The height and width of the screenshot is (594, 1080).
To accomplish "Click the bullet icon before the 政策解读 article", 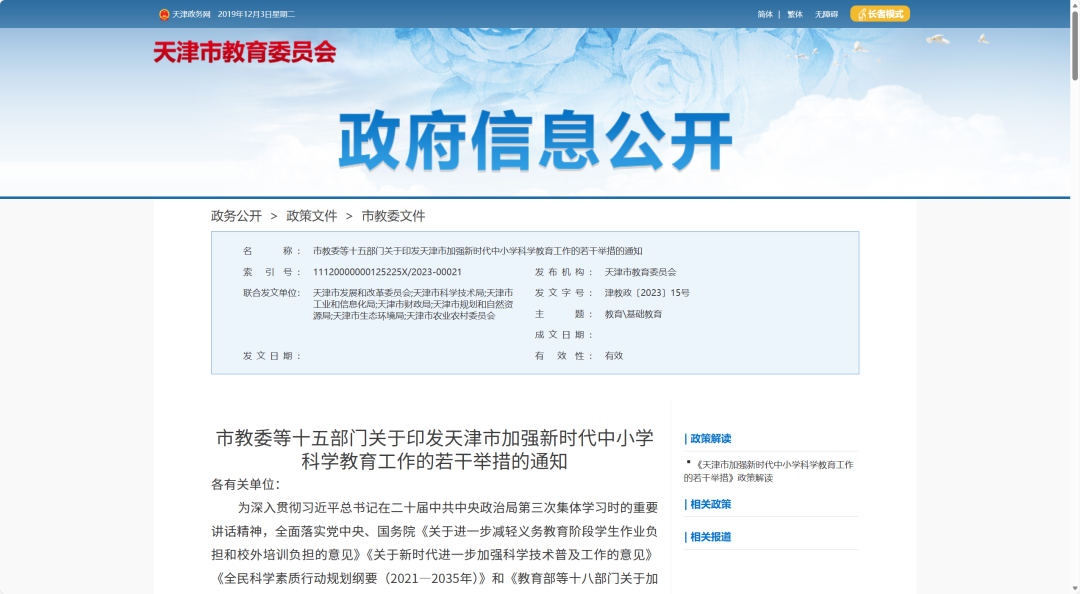I will tap(687, 463).
